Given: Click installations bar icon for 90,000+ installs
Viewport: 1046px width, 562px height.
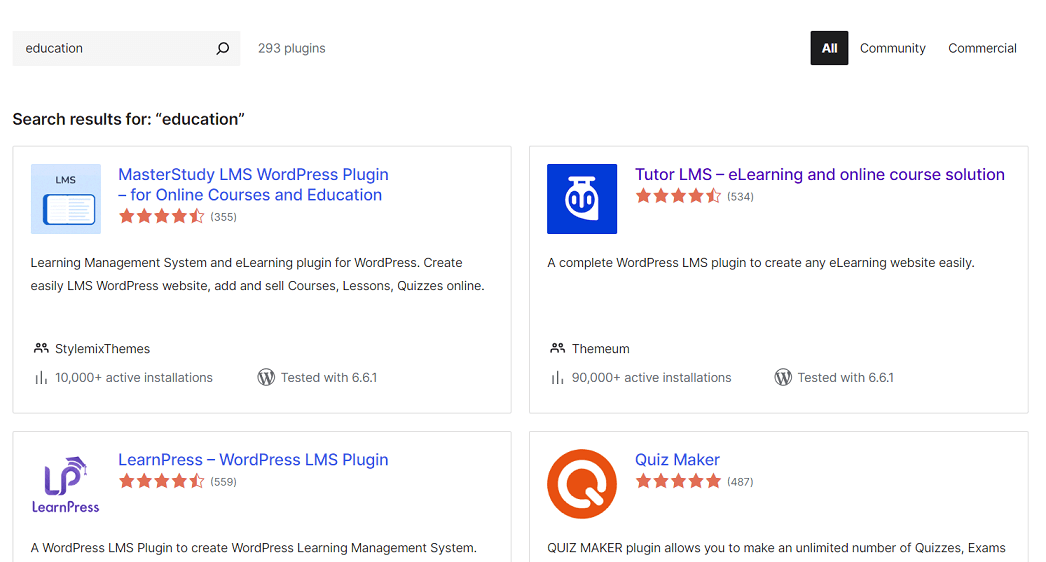Looking at the screenshot, I should pyautogui.click(x=558, y=378).
